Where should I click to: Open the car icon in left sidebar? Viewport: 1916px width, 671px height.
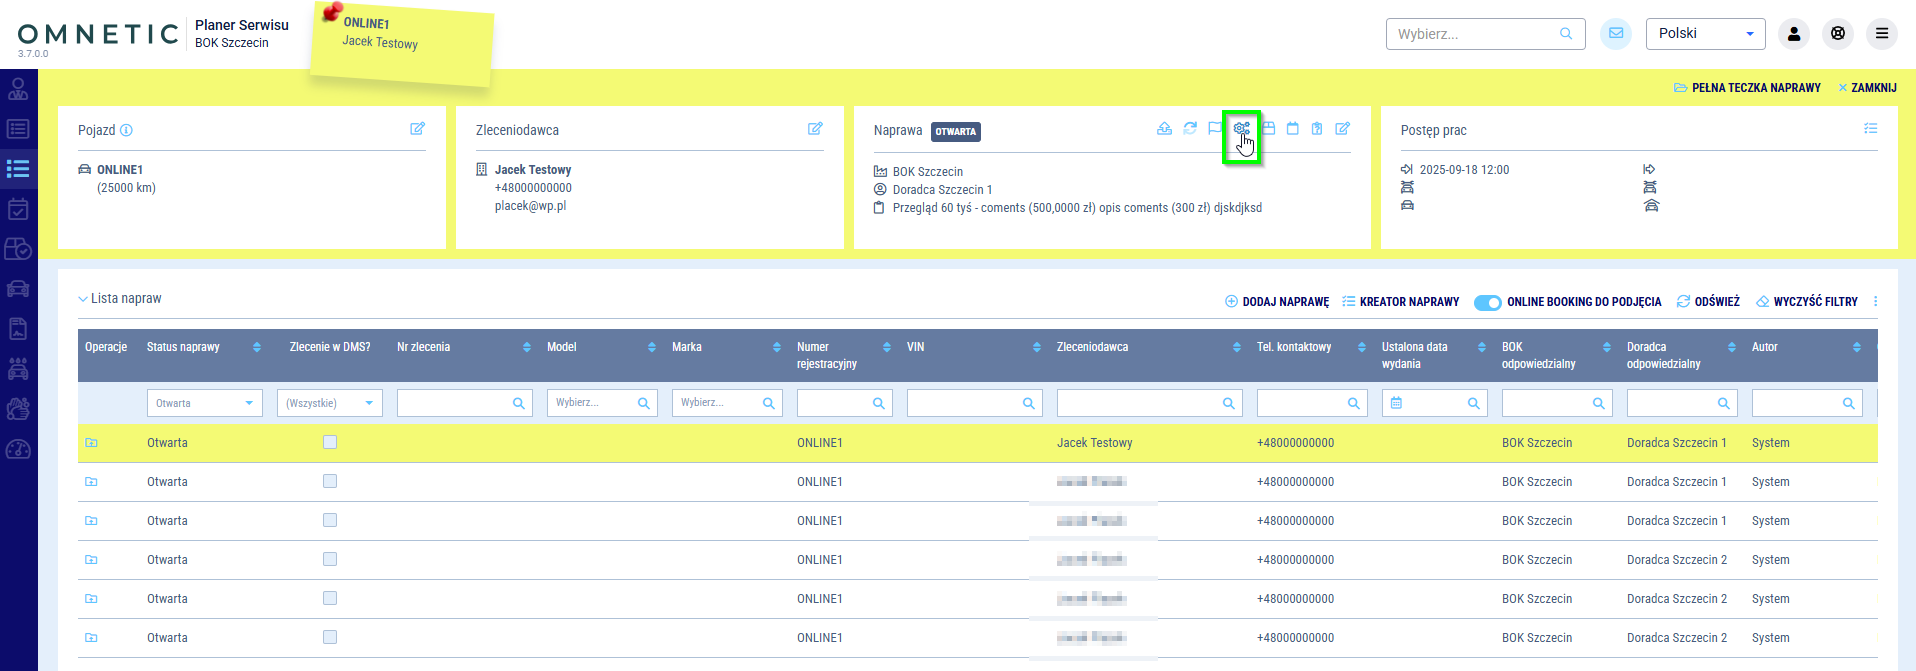click(x=18, y=289)
